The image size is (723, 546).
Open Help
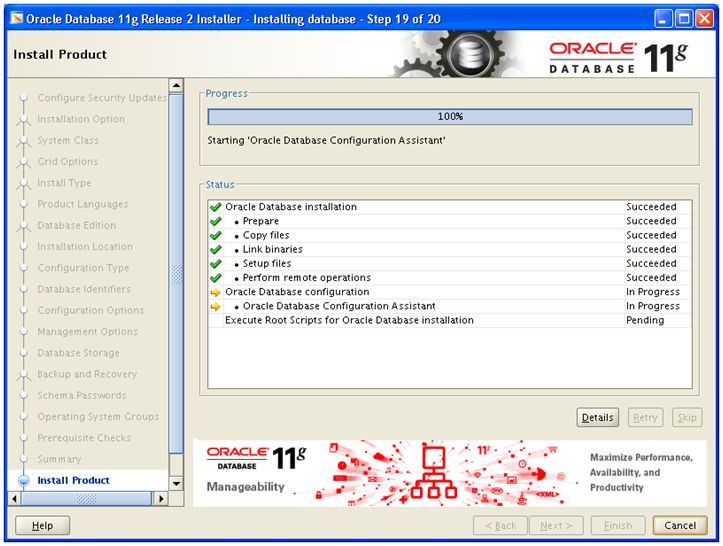(x=42, y=525)
